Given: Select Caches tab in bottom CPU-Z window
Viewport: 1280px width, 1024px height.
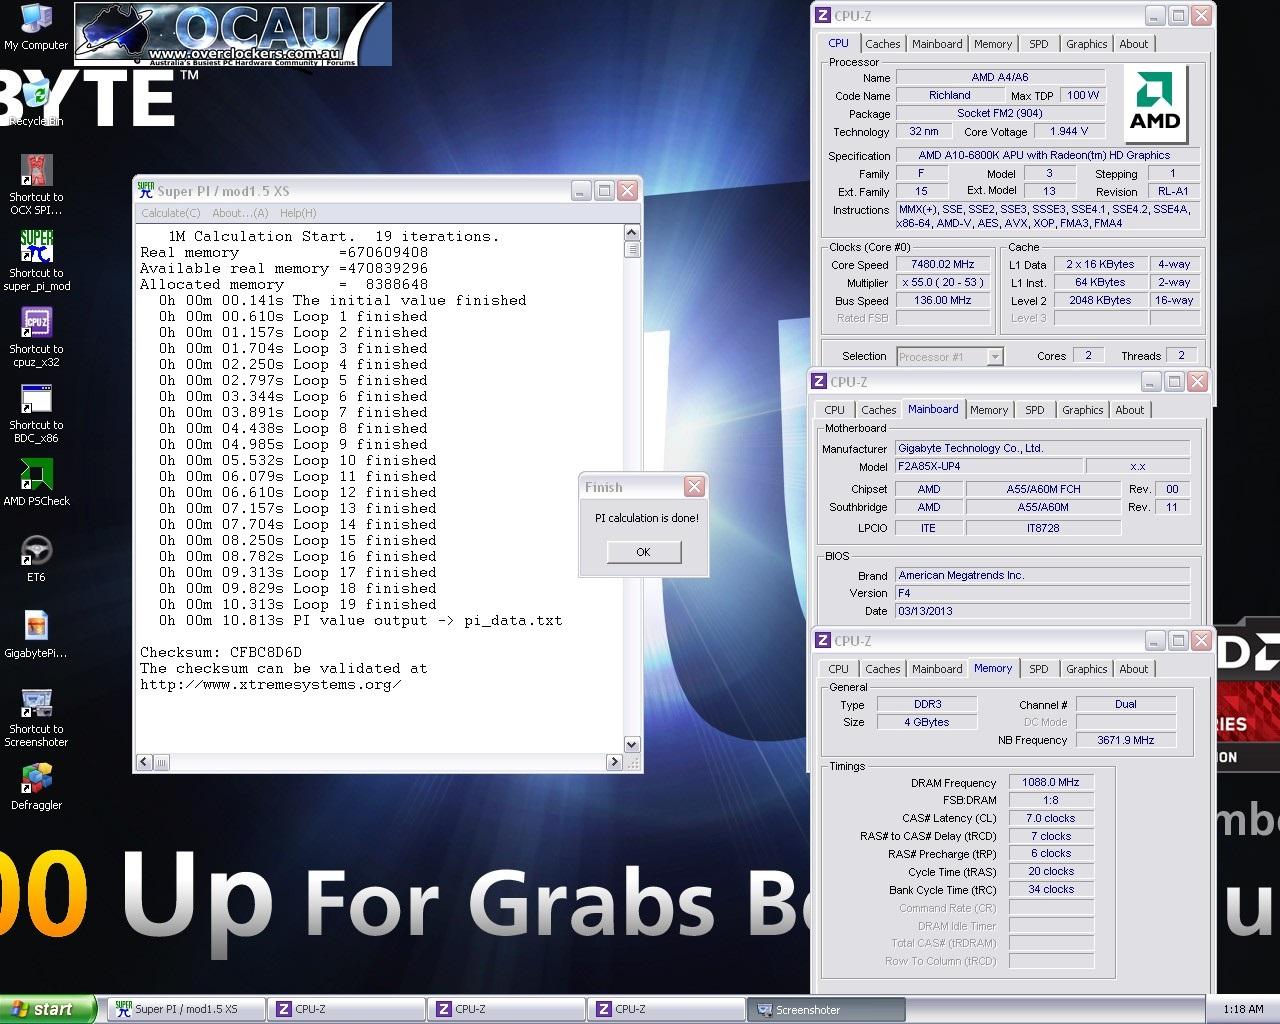Looking at the screenshot, I should click(x=883, y=669).
